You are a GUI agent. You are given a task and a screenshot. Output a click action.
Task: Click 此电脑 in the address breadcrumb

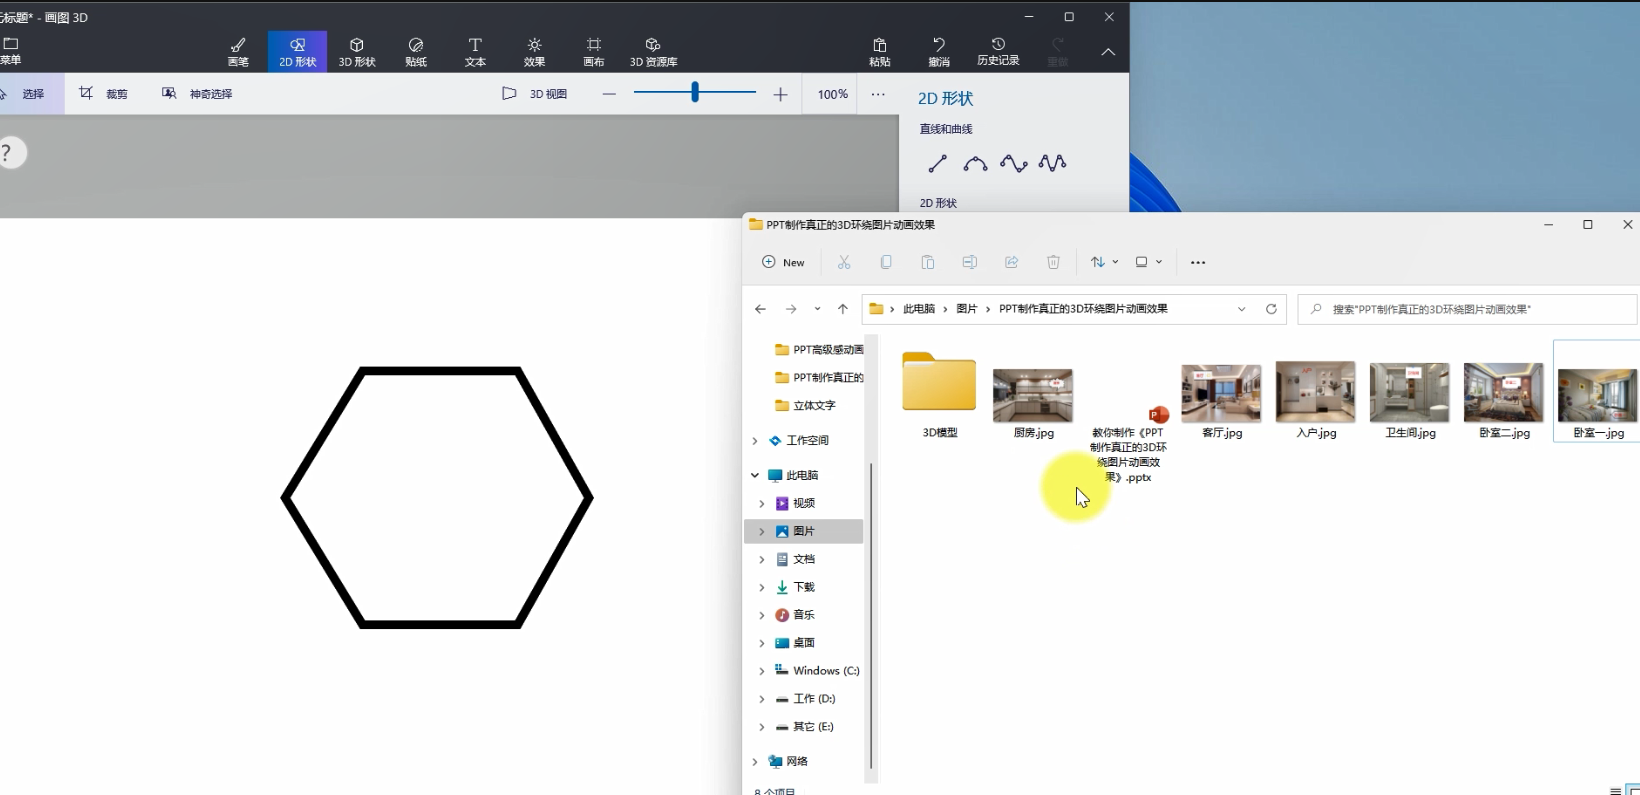(918, 309)
